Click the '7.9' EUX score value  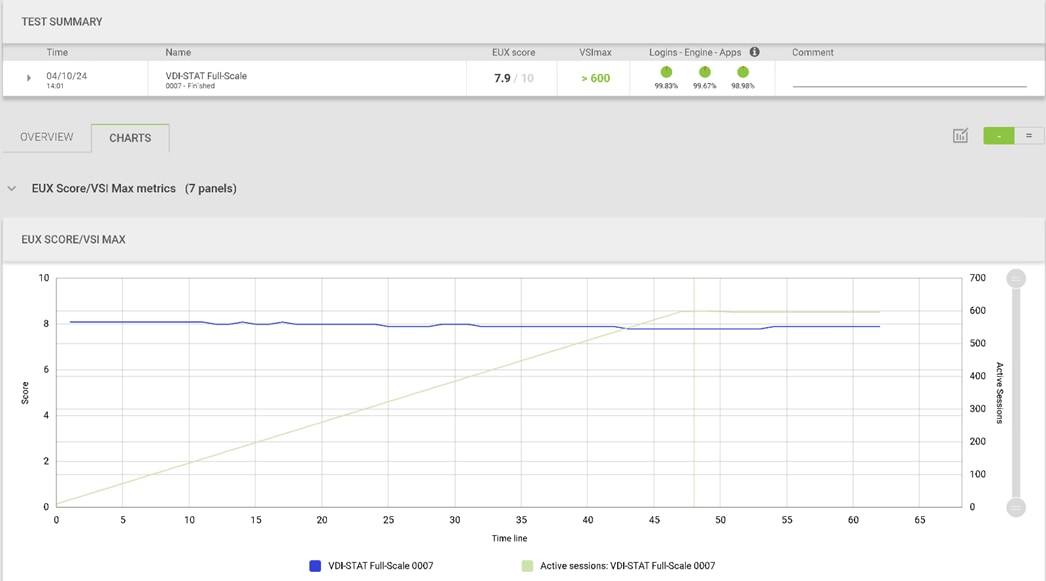(x=502, y=78)
